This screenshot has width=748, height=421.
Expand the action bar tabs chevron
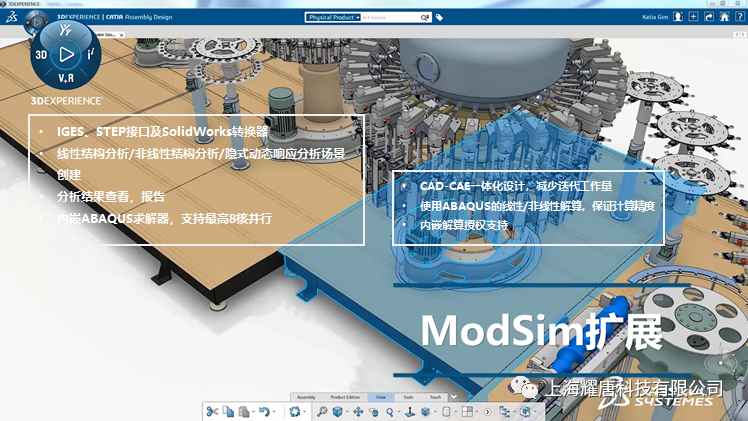tap(454, 397)
